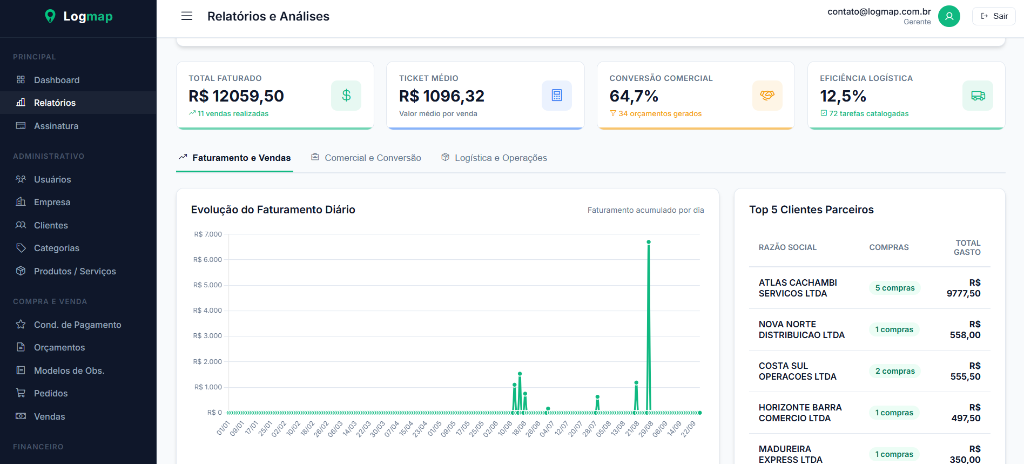
Task: Click the Orçamentos document icon
Action: click(x=21, y=347)
